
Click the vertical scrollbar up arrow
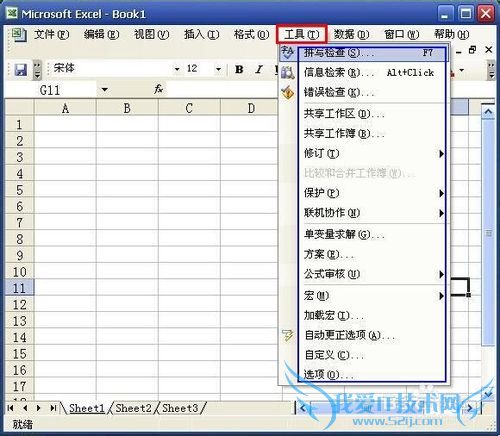point(488,111)
